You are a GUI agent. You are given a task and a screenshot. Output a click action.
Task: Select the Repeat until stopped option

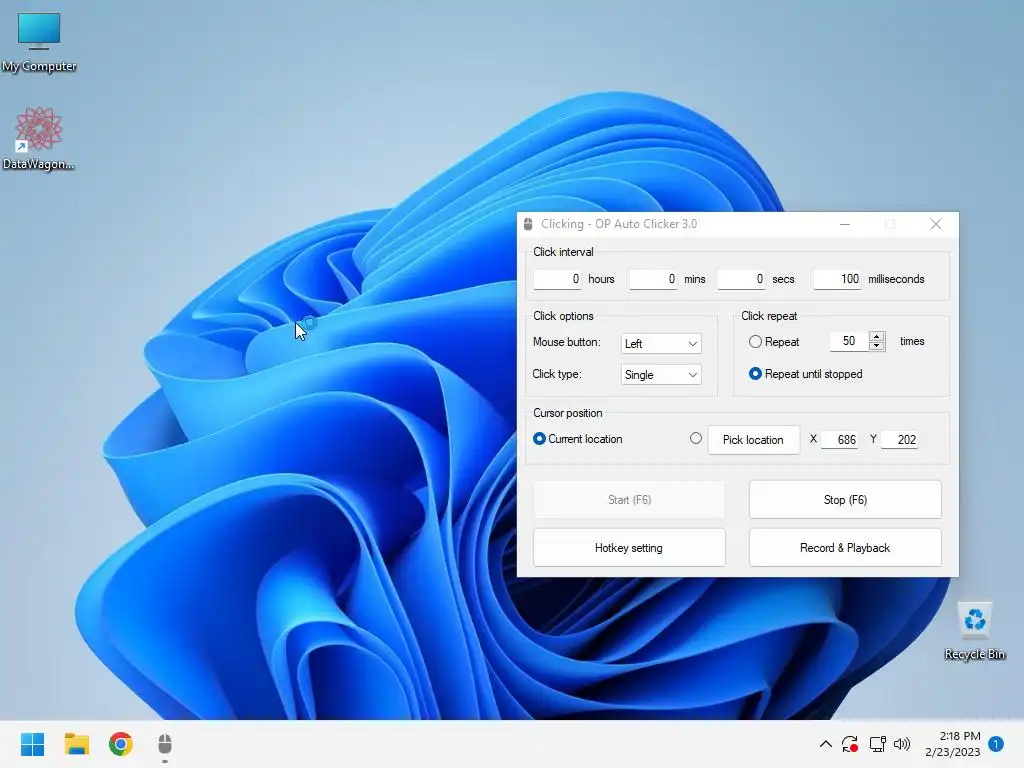(x=756, y=374)
